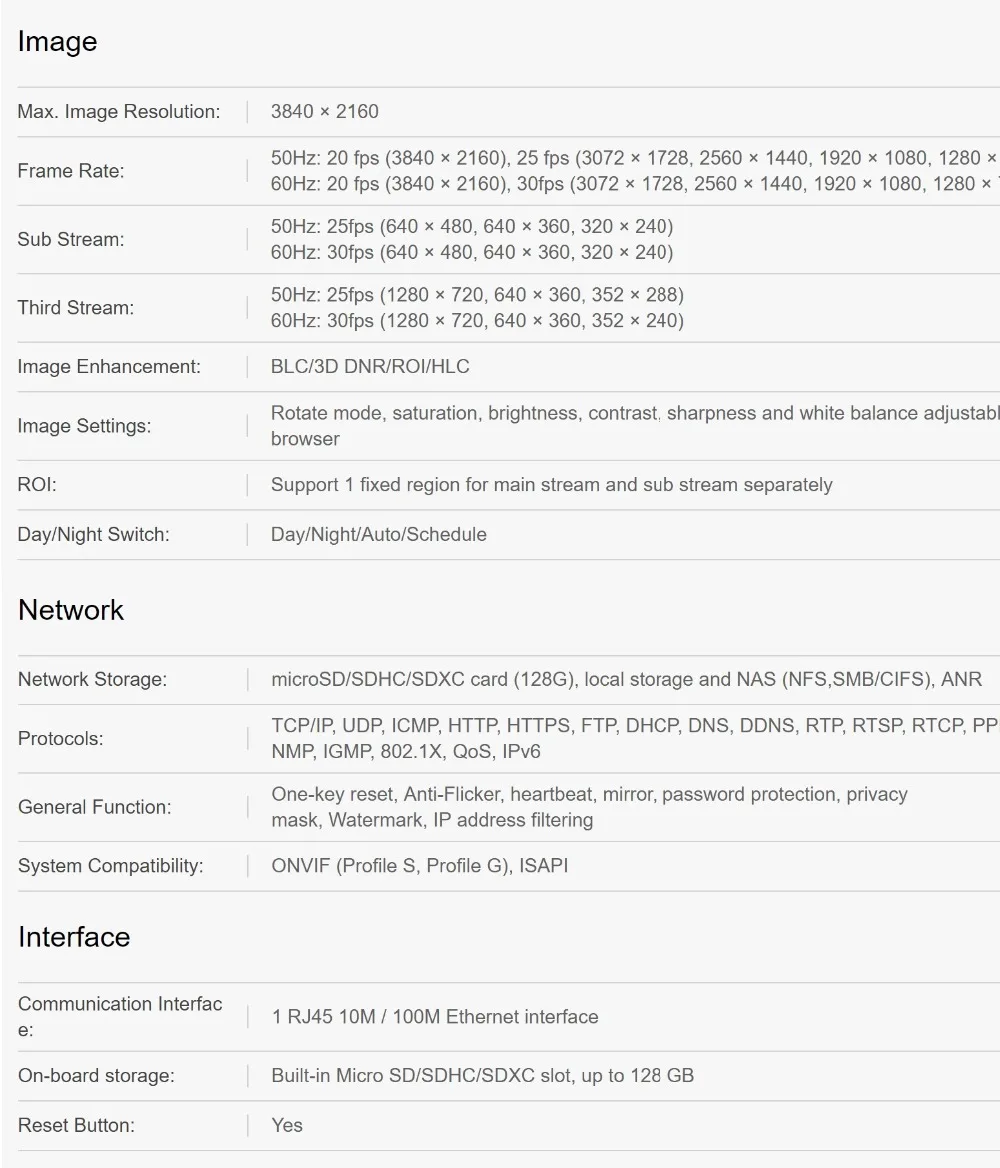1000x1168 pixels.
Task: Click the Third Stream 60Hz specification line
Action: [478, 320]
